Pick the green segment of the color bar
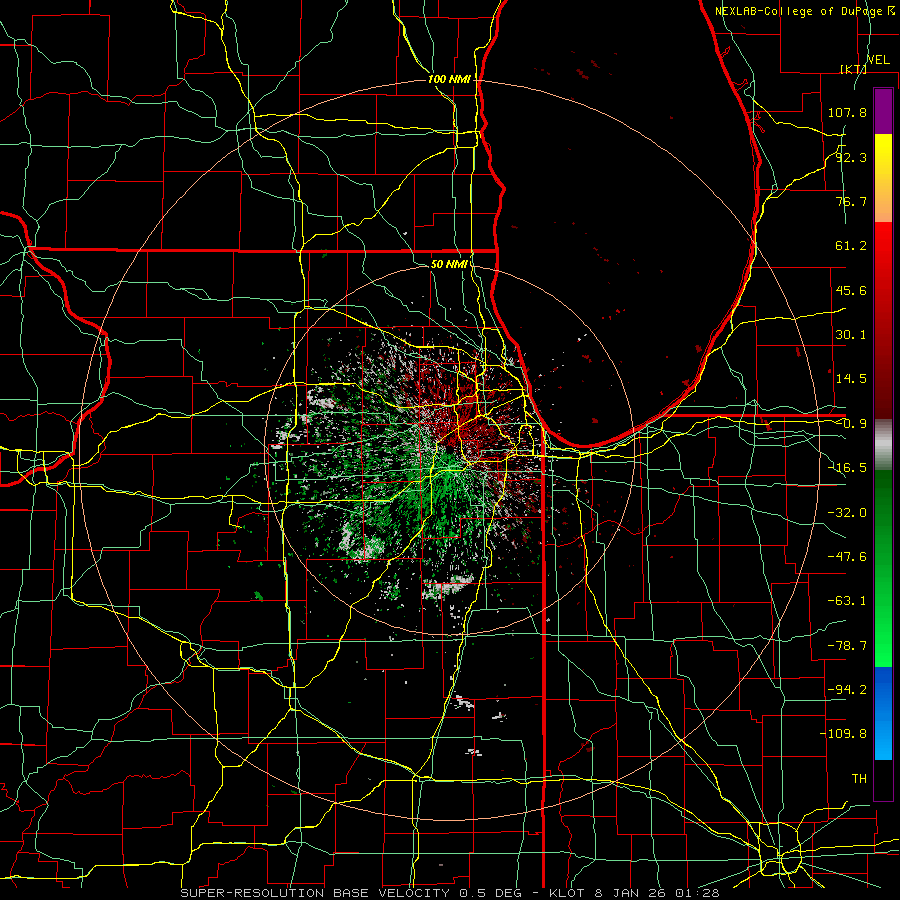The height and width of the screenshot is (900, 900). (883, 568)
